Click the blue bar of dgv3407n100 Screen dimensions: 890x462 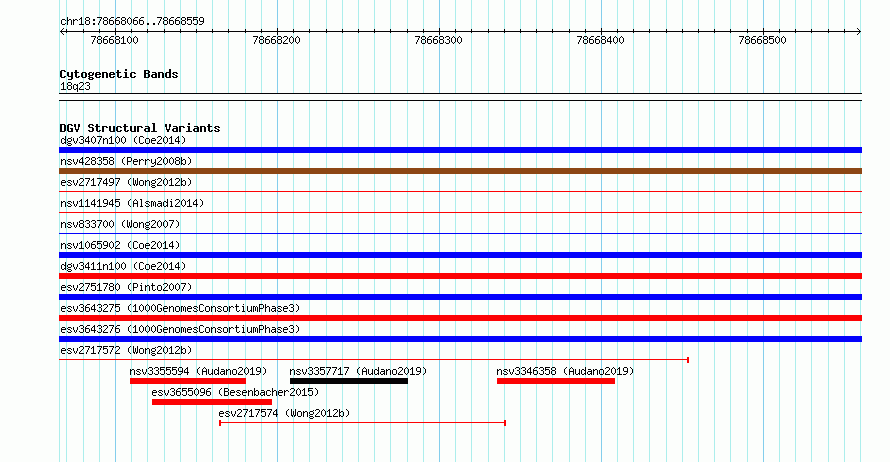click(460, 150)
